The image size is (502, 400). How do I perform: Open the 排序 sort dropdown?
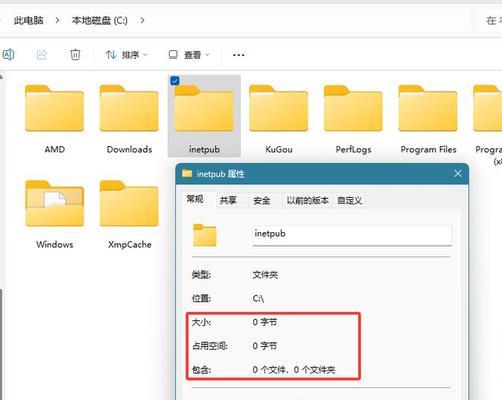(126, 55)
